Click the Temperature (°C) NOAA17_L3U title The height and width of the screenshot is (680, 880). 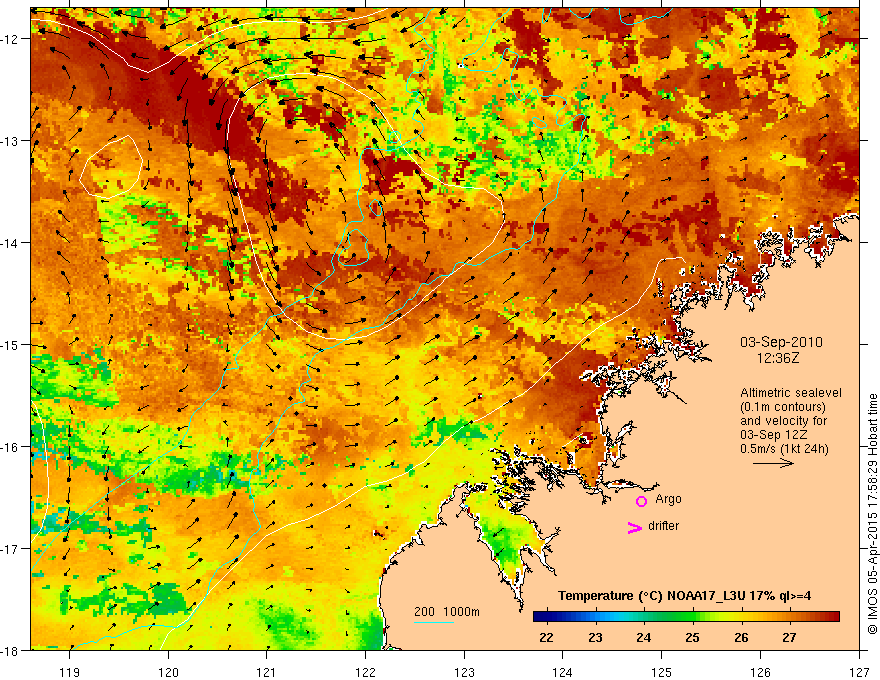[x=684, y=596]
